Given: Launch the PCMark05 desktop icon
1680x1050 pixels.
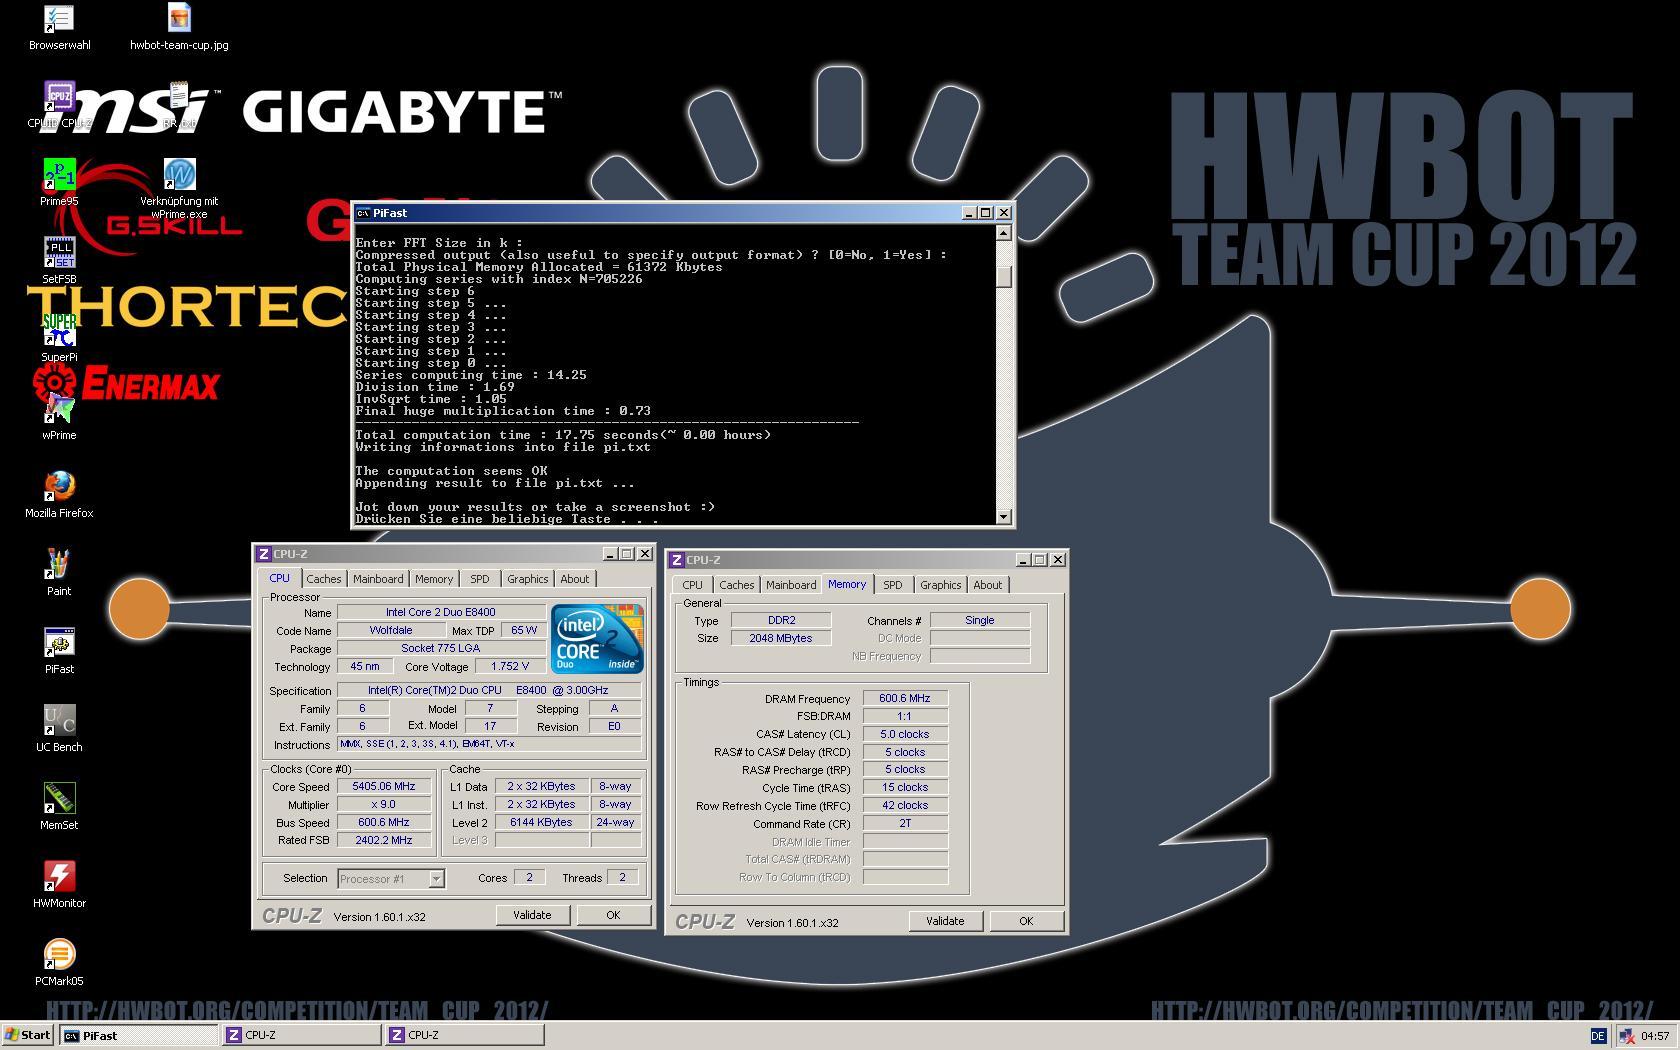Looking at the screenshot, I should (x=59, y=963).
